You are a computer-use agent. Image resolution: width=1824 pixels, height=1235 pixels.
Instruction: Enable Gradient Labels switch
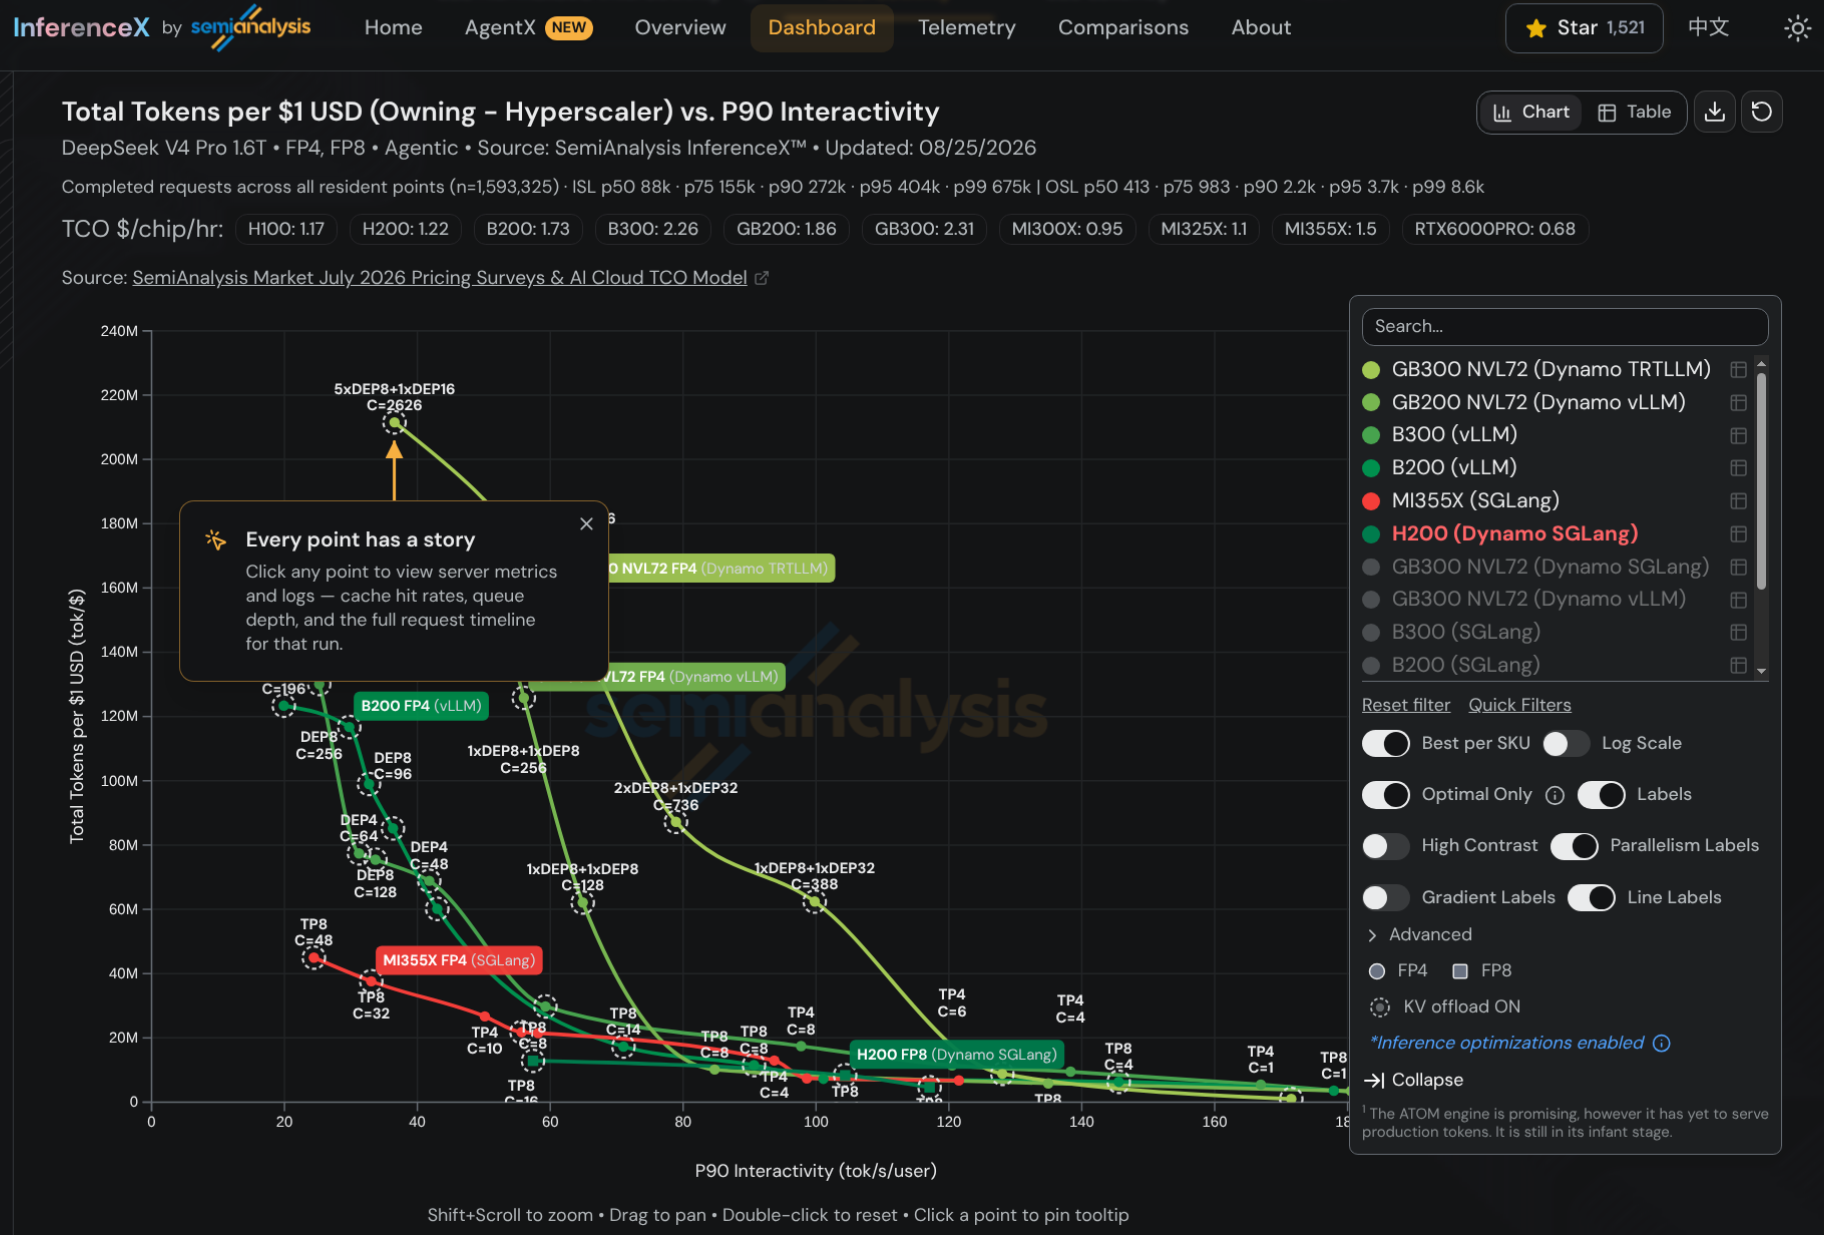click(x=1386, y=898)
